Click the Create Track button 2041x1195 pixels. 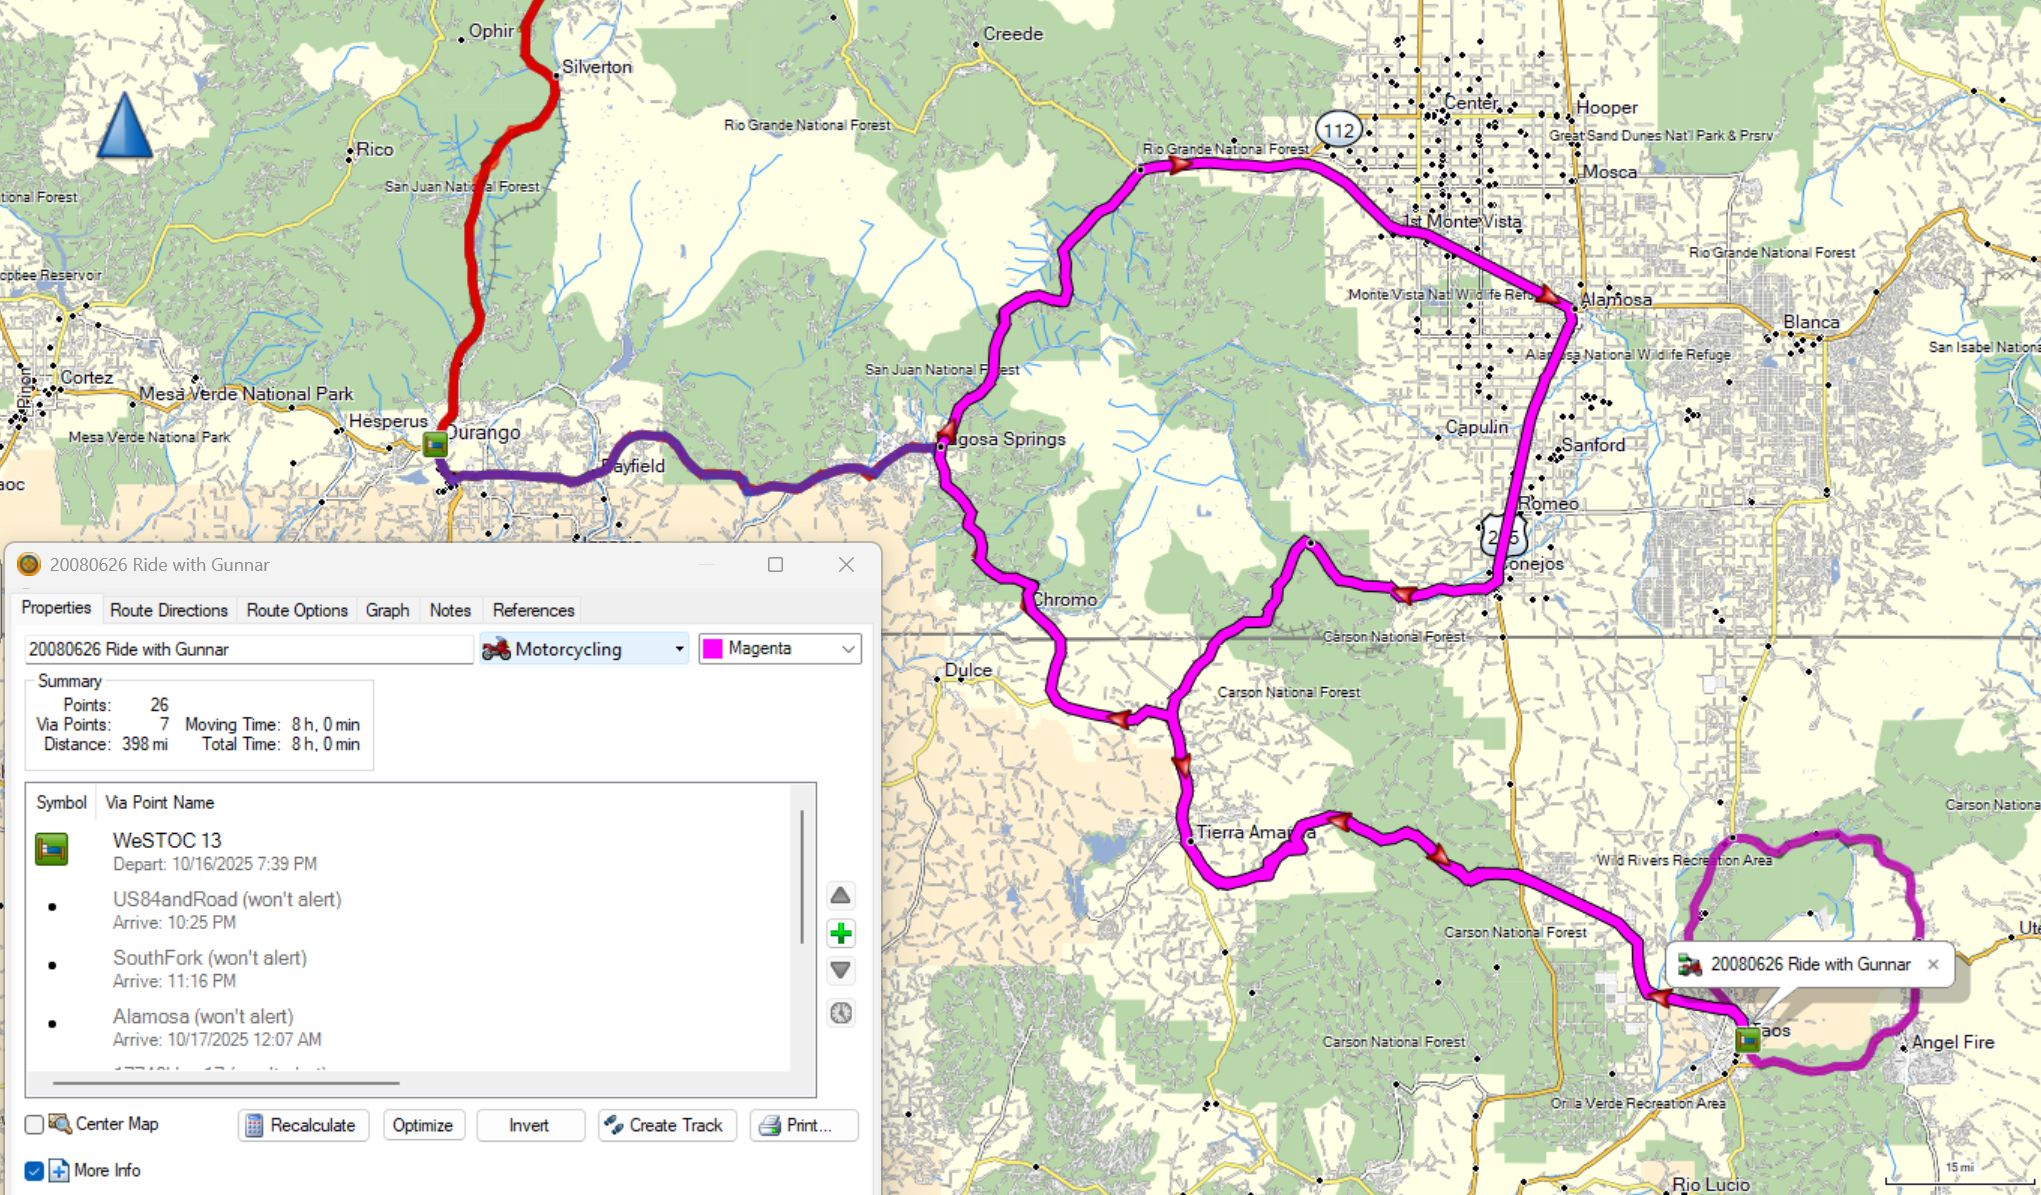666,1125
